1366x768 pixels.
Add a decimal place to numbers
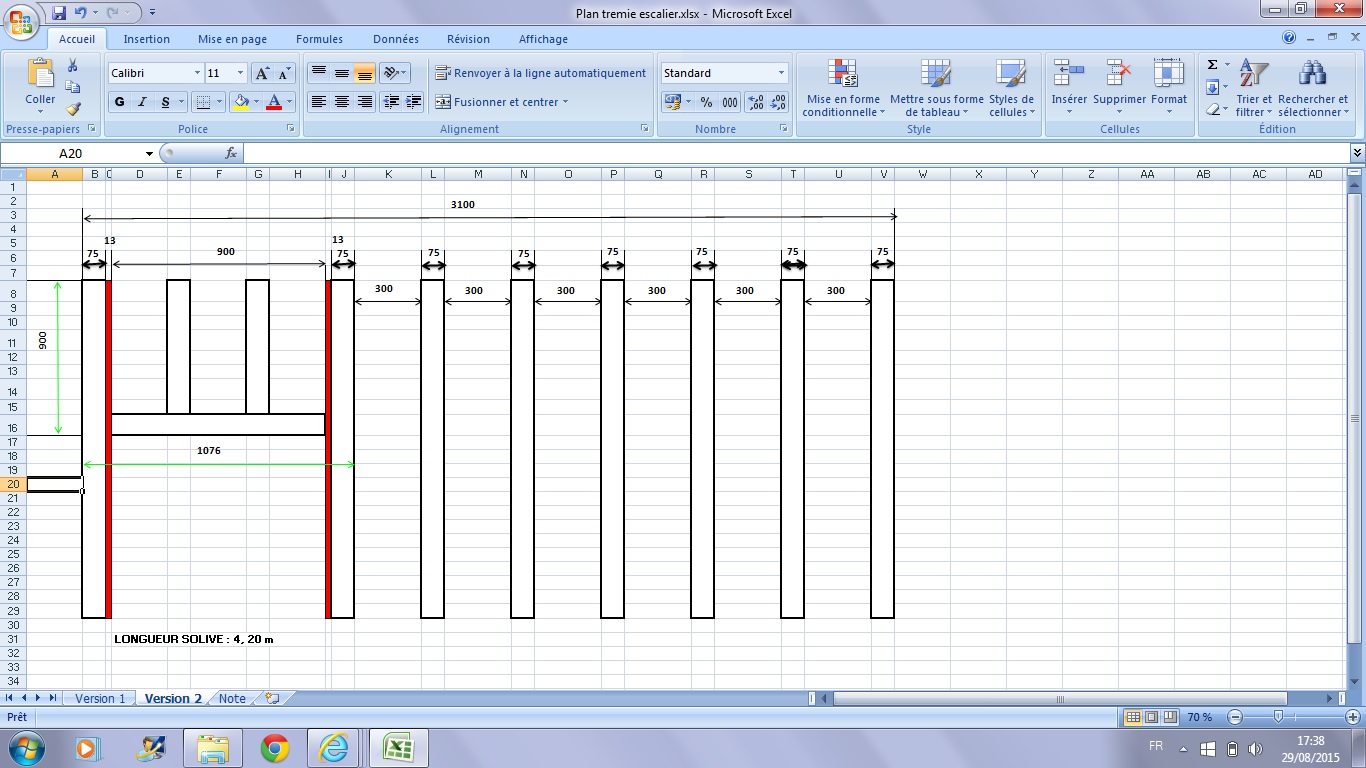tap(755, 102)
